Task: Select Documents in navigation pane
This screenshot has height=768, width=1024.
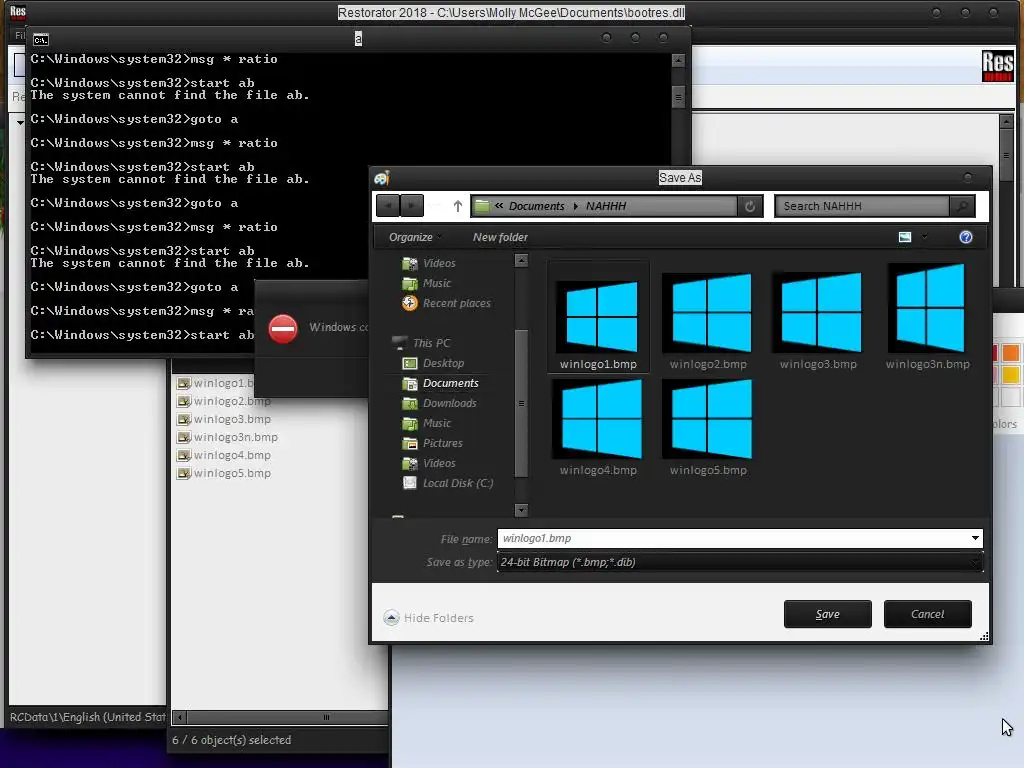Action: coord(440,383)
